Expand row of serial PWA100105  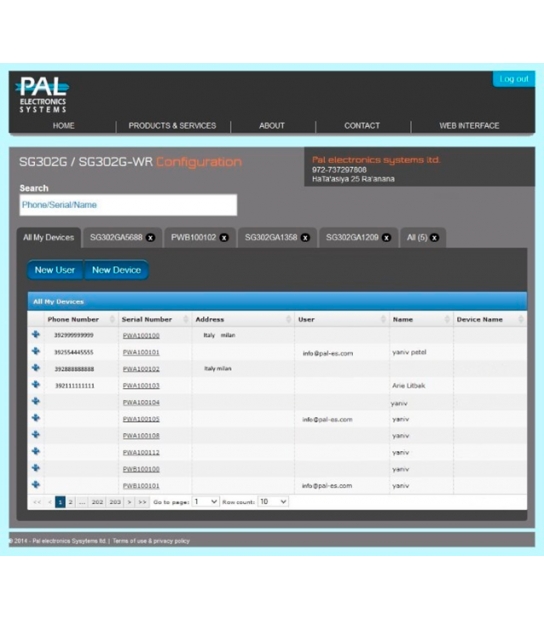pos(36,418)
